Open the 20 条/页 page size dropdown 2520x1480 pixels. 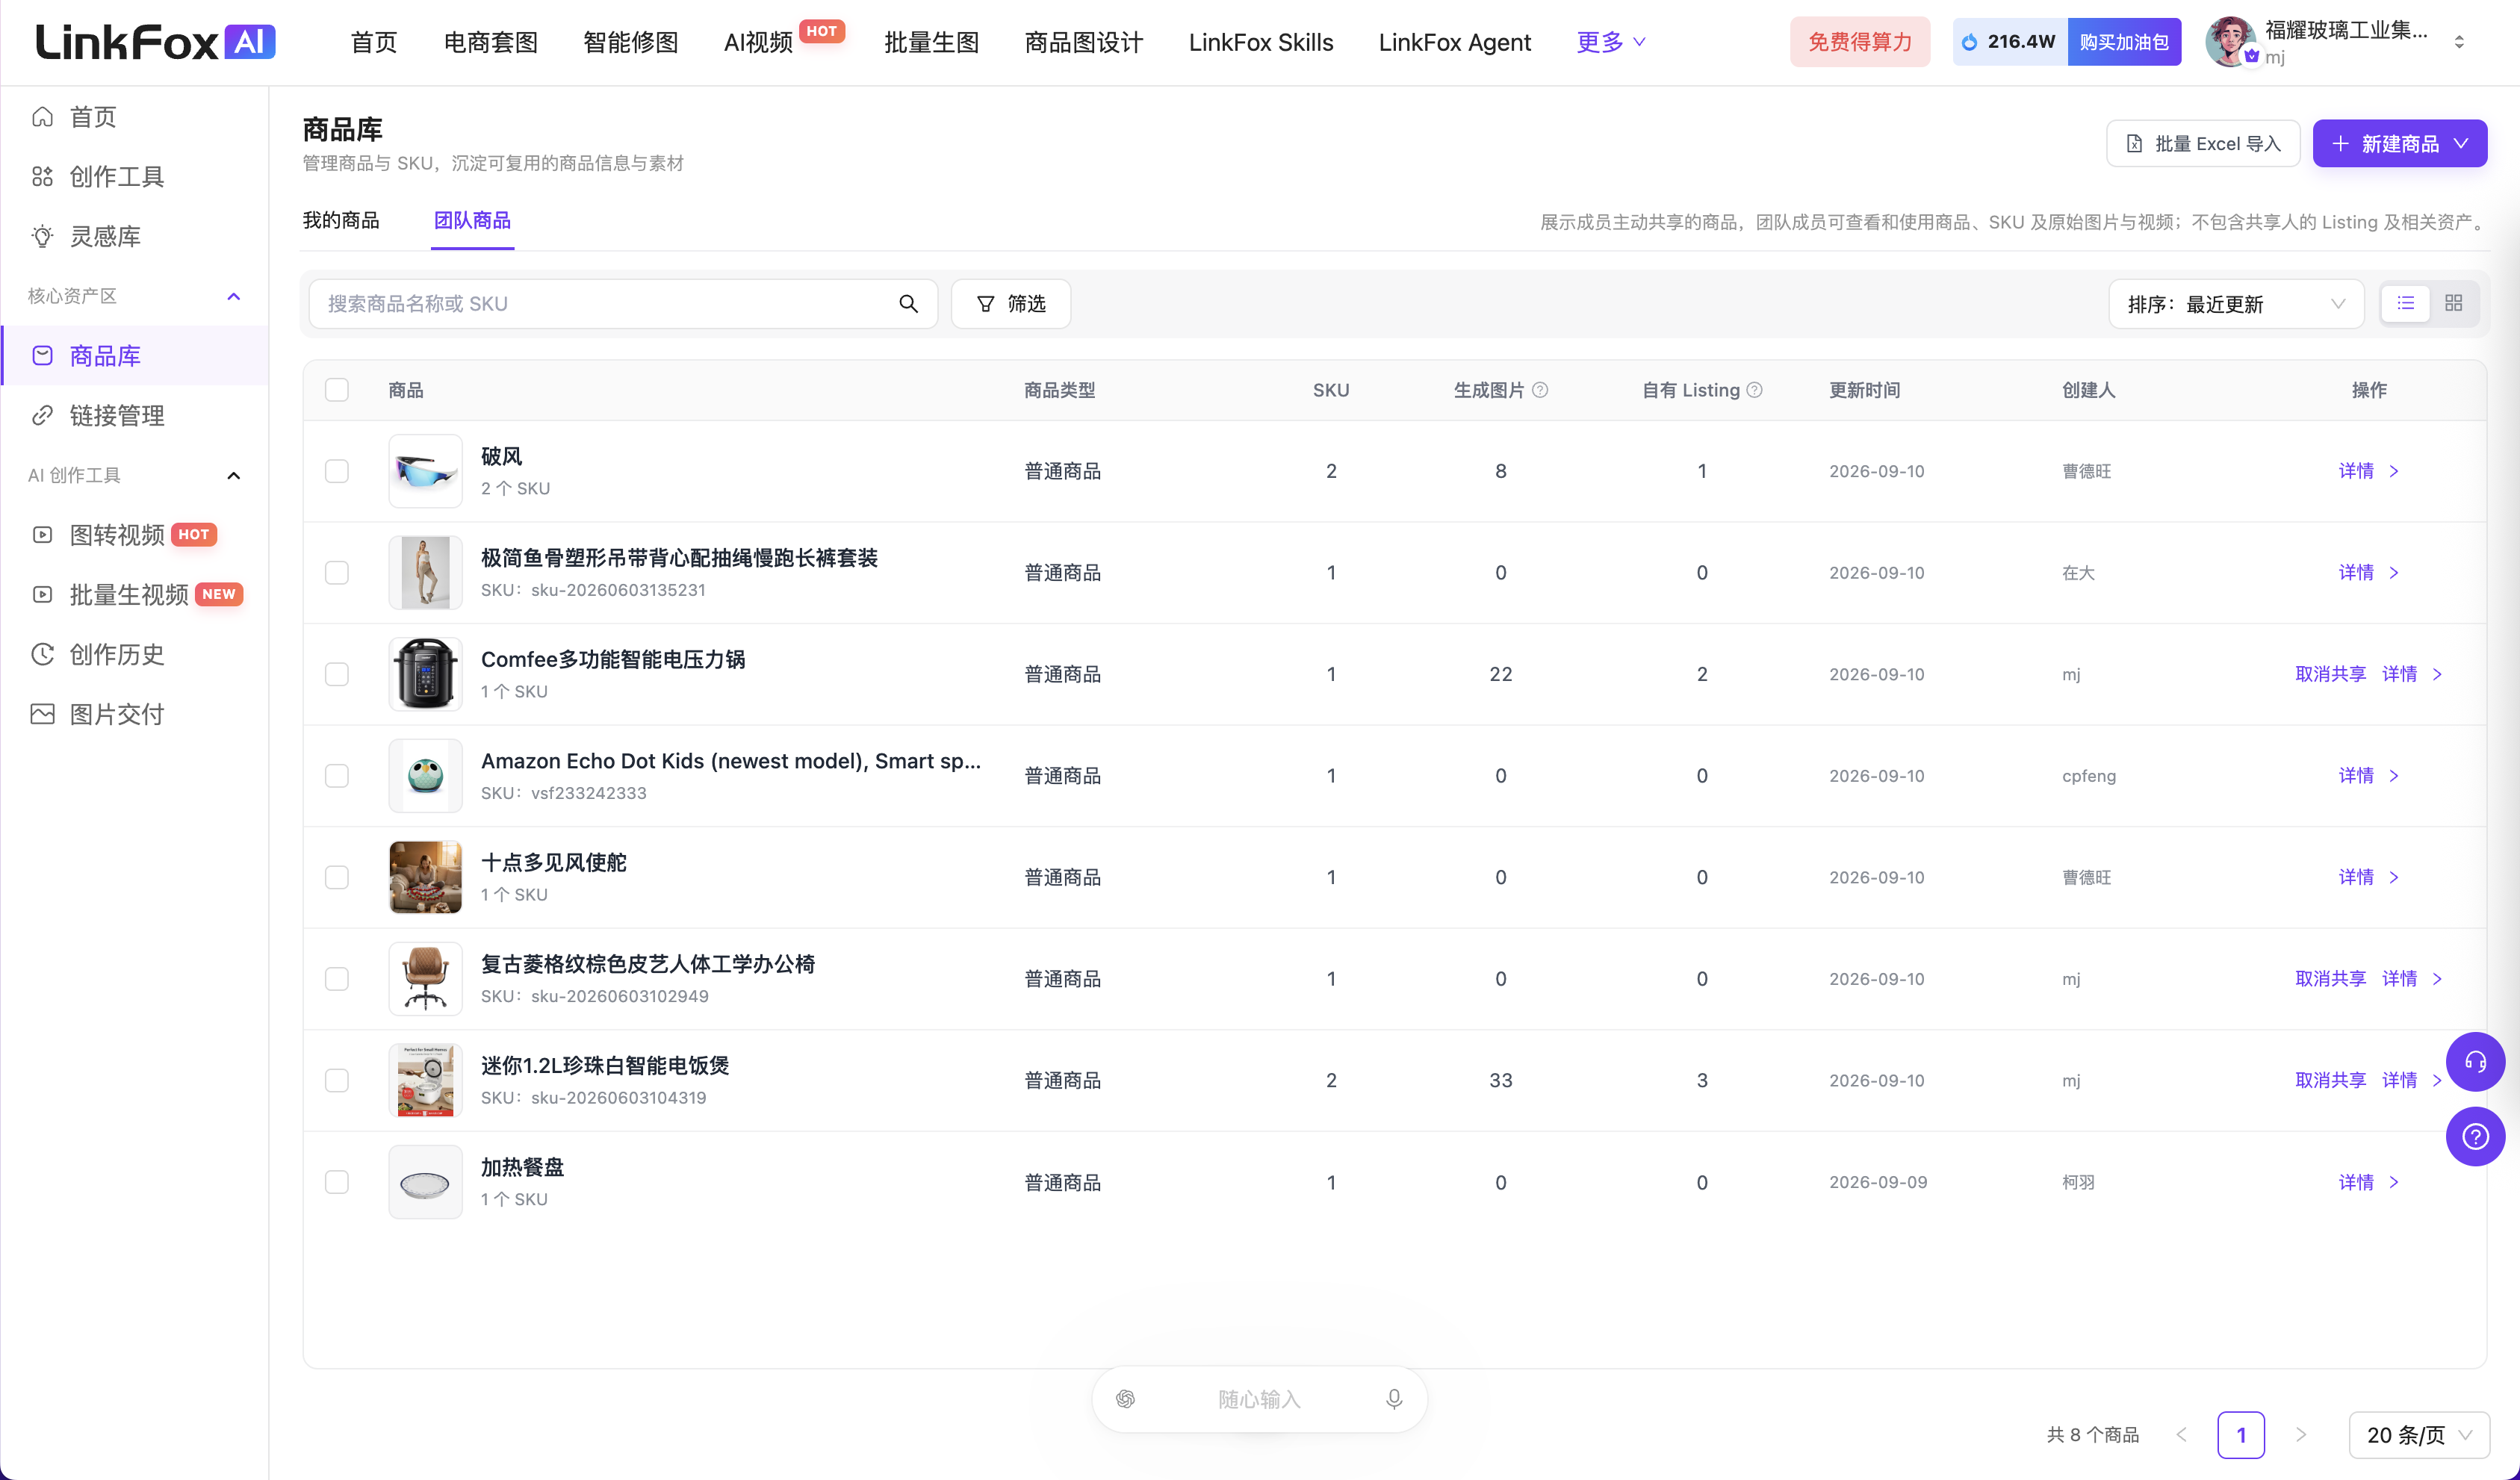[x=2419, y=1435]
